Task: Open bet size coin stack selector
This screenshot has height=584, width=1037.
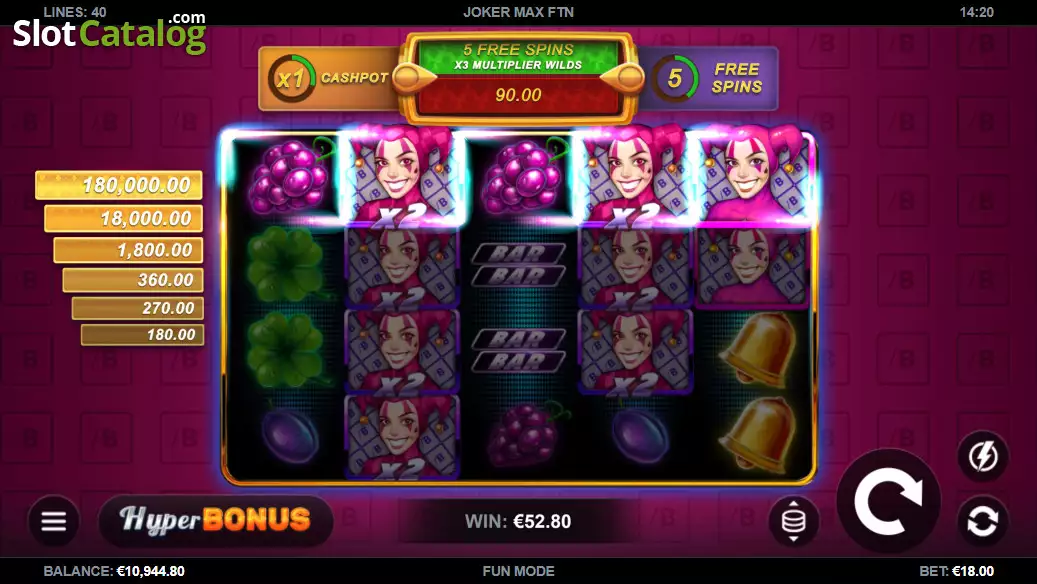Action: click(794, 521)
